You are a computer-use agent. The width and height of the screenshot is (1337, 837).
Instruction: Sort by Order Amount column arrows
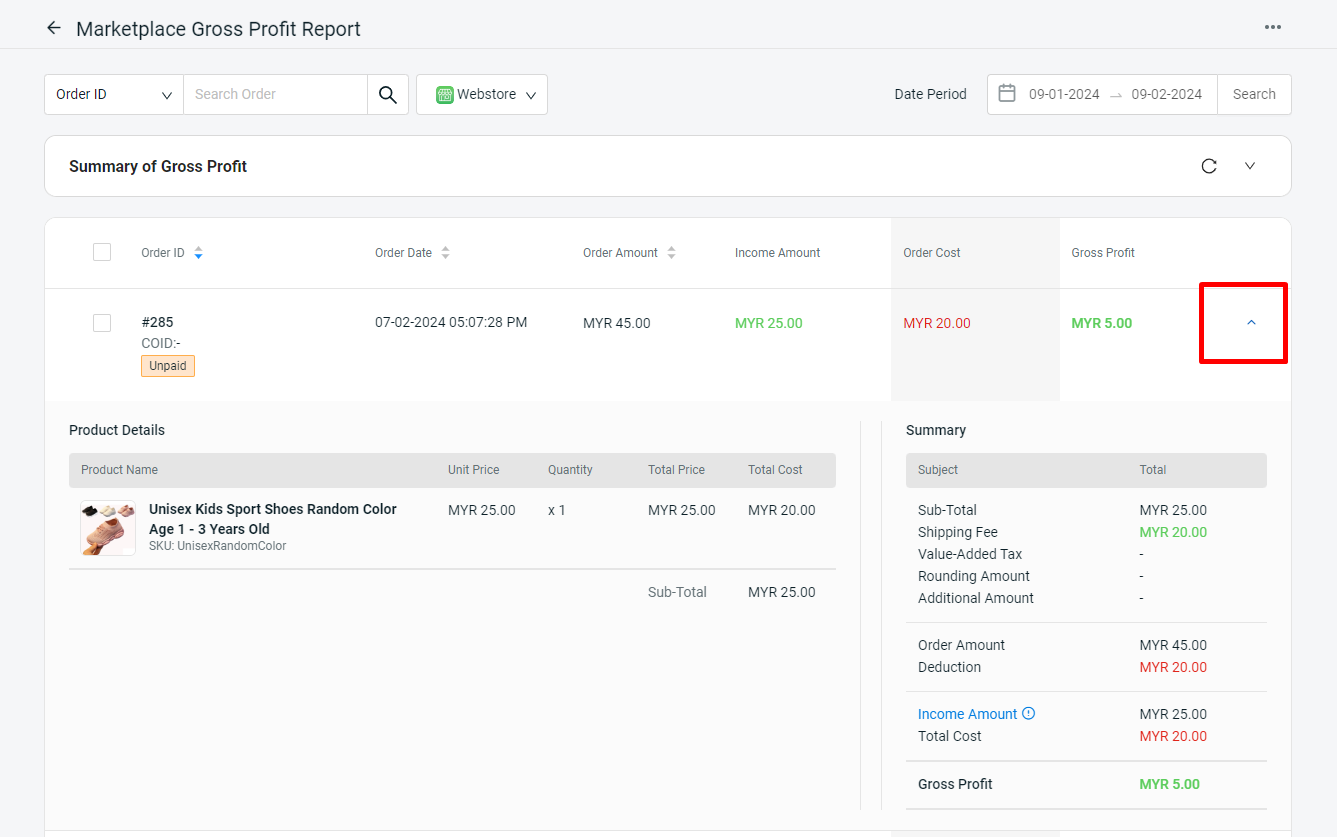[x=671, y=253]
